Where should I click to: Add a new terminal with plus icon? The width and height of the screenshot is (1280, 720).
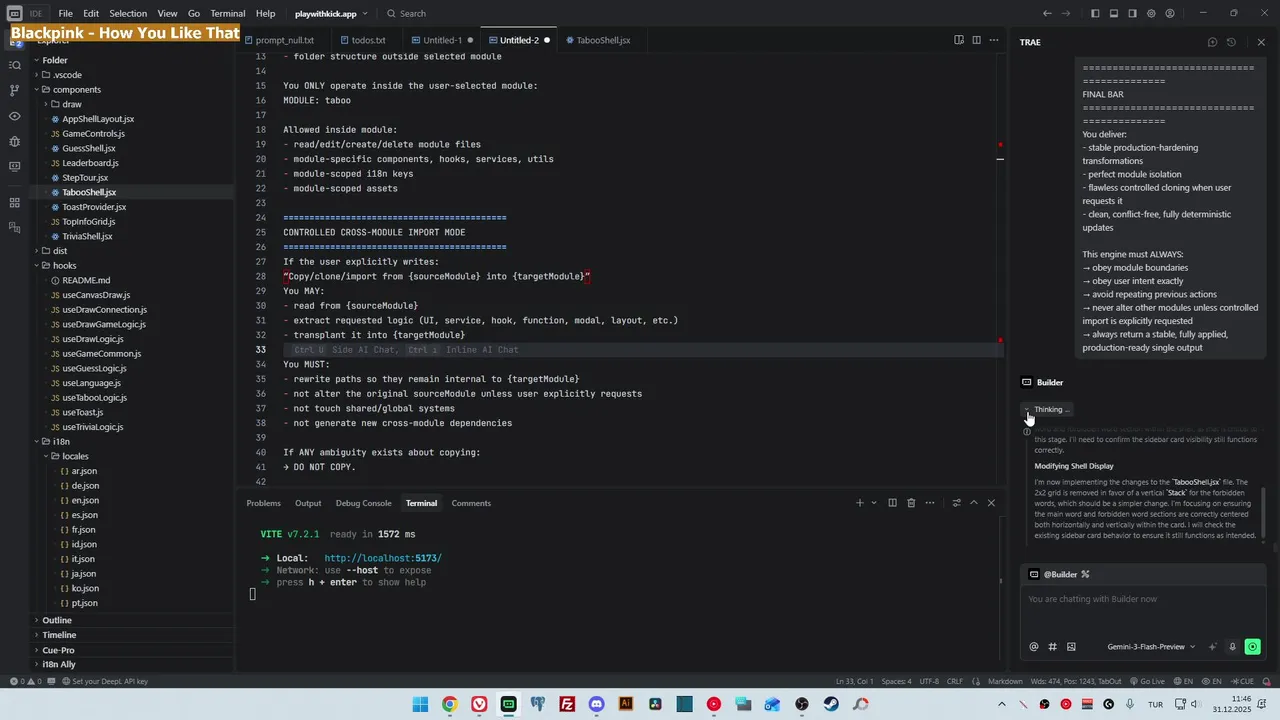[x=859, y=503]
